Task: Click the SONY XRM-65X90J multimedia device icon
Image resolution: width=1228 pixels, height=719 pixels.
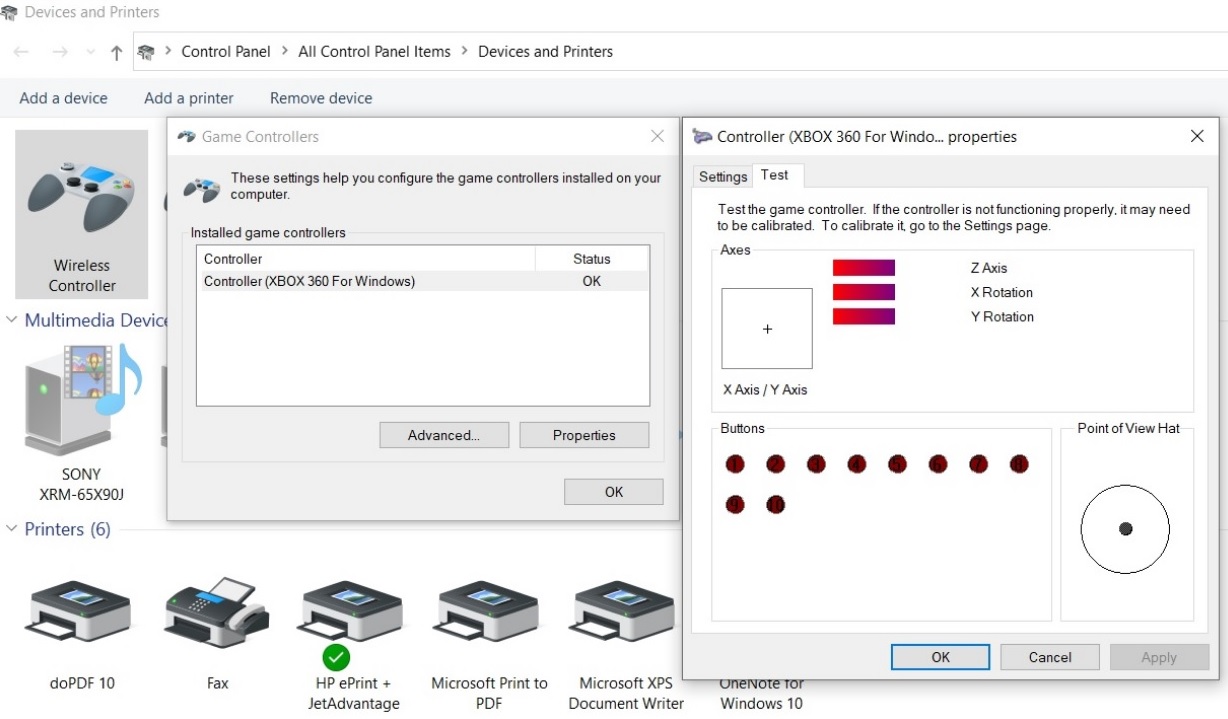Action: (x=82, y=400)
